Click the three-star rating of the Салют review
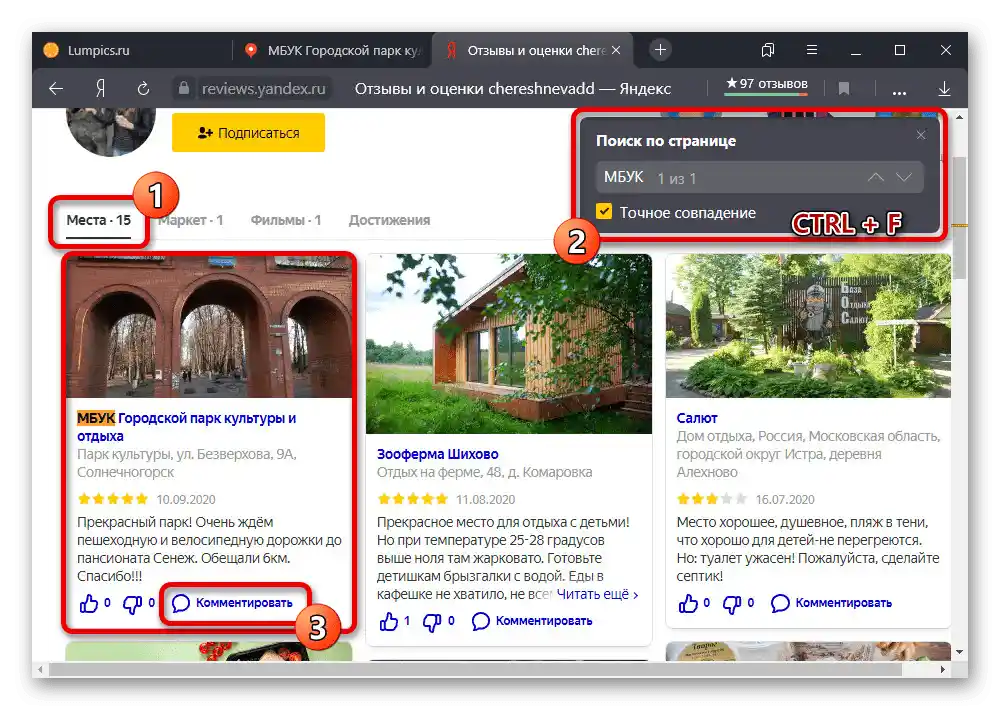Viewport: 1000px width, 710px height. tap(712, 499)
